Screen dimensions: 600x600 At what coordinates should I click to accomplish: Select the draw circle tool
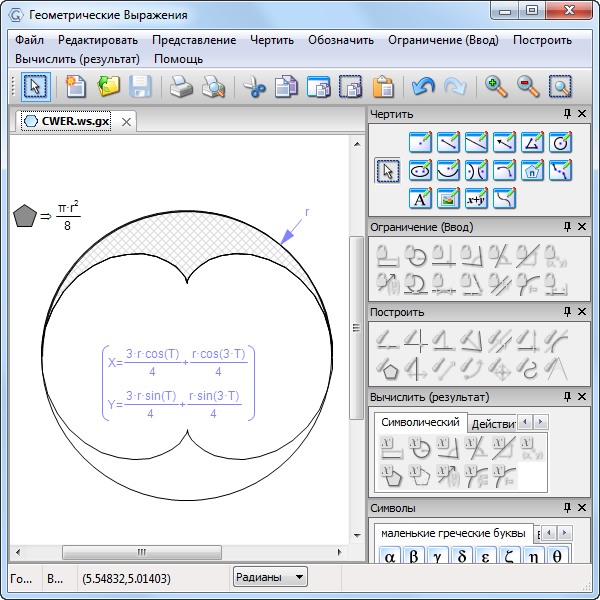[561, 142]
